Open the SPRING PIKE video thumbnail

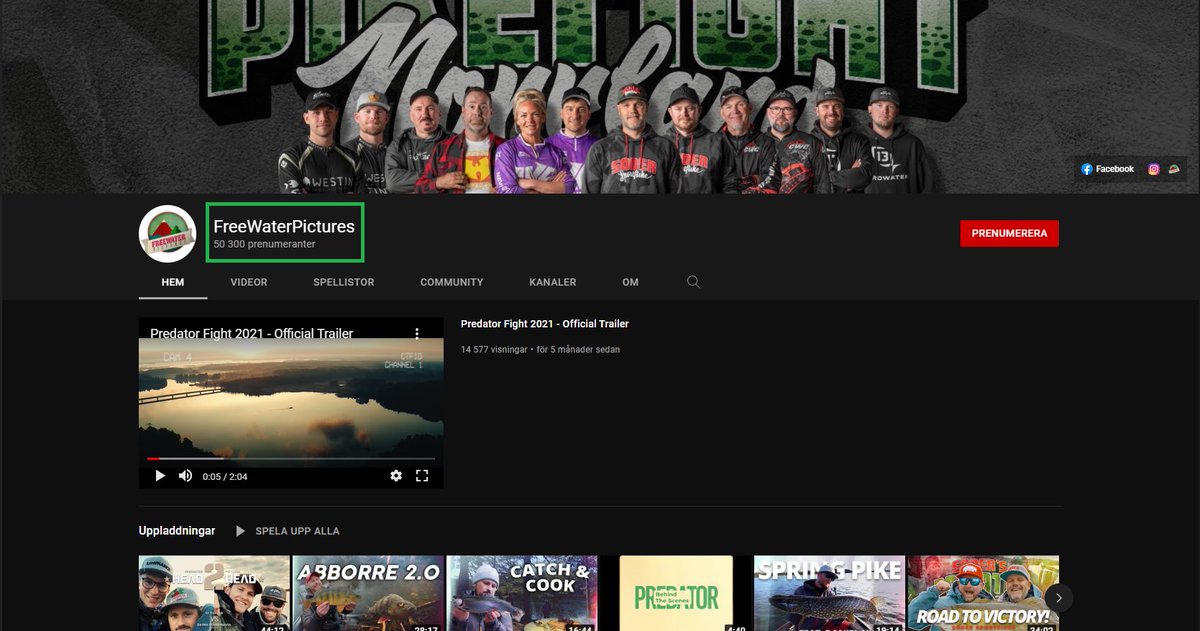pyautogui.click(x=829, y=594)
